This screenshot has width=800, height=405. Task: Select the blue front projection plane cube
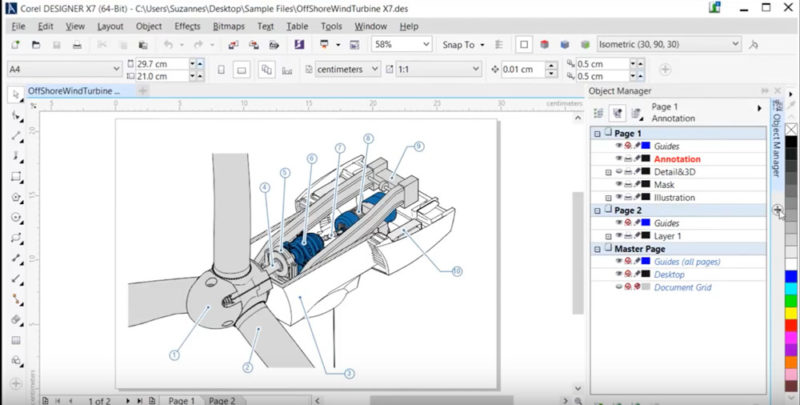pos(565,45)
